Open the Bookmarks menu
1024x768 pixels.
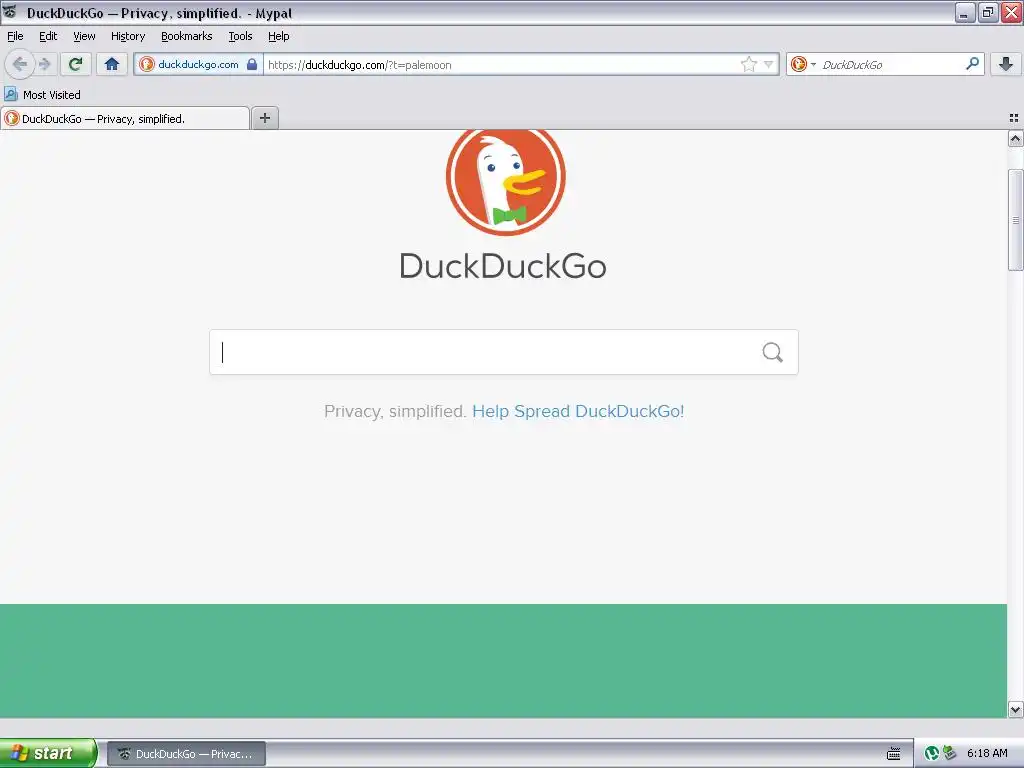(187, 36)
